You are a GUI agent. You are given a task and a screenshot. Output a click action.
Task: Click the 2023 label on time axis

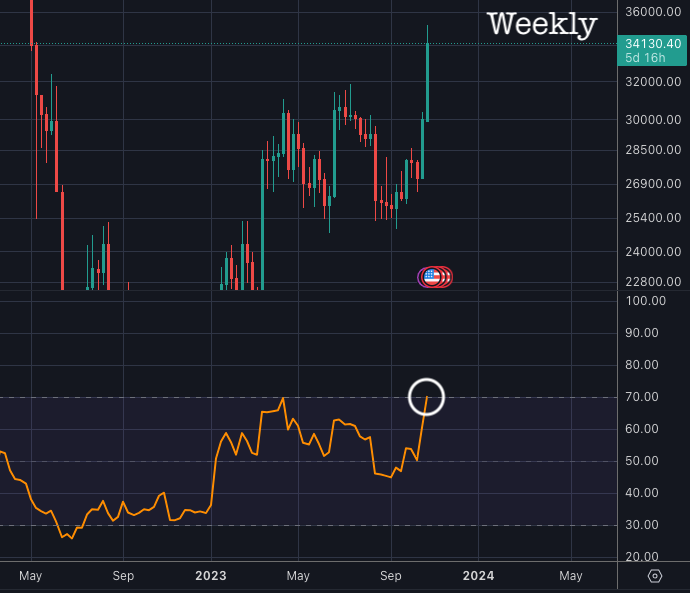tap(211, 576)
